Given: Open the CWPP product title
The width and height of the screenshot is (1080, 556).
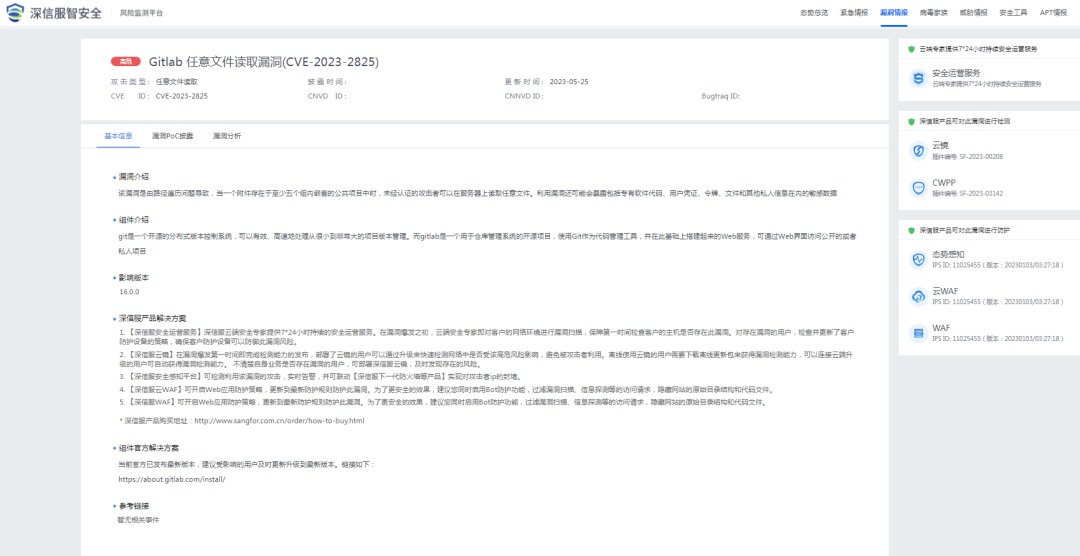Looking at the screenshot, I should point(944,183).
